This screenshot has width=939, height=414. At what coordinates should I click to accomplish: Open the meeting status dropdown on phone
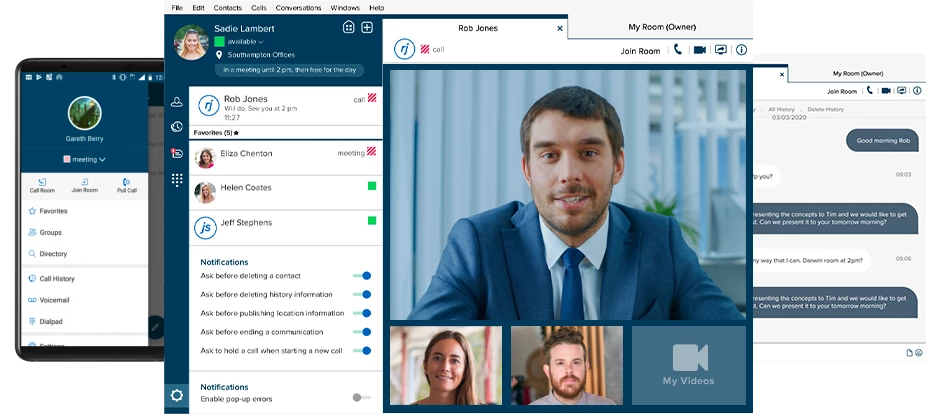pyautogui.click(x=84, y=159)
